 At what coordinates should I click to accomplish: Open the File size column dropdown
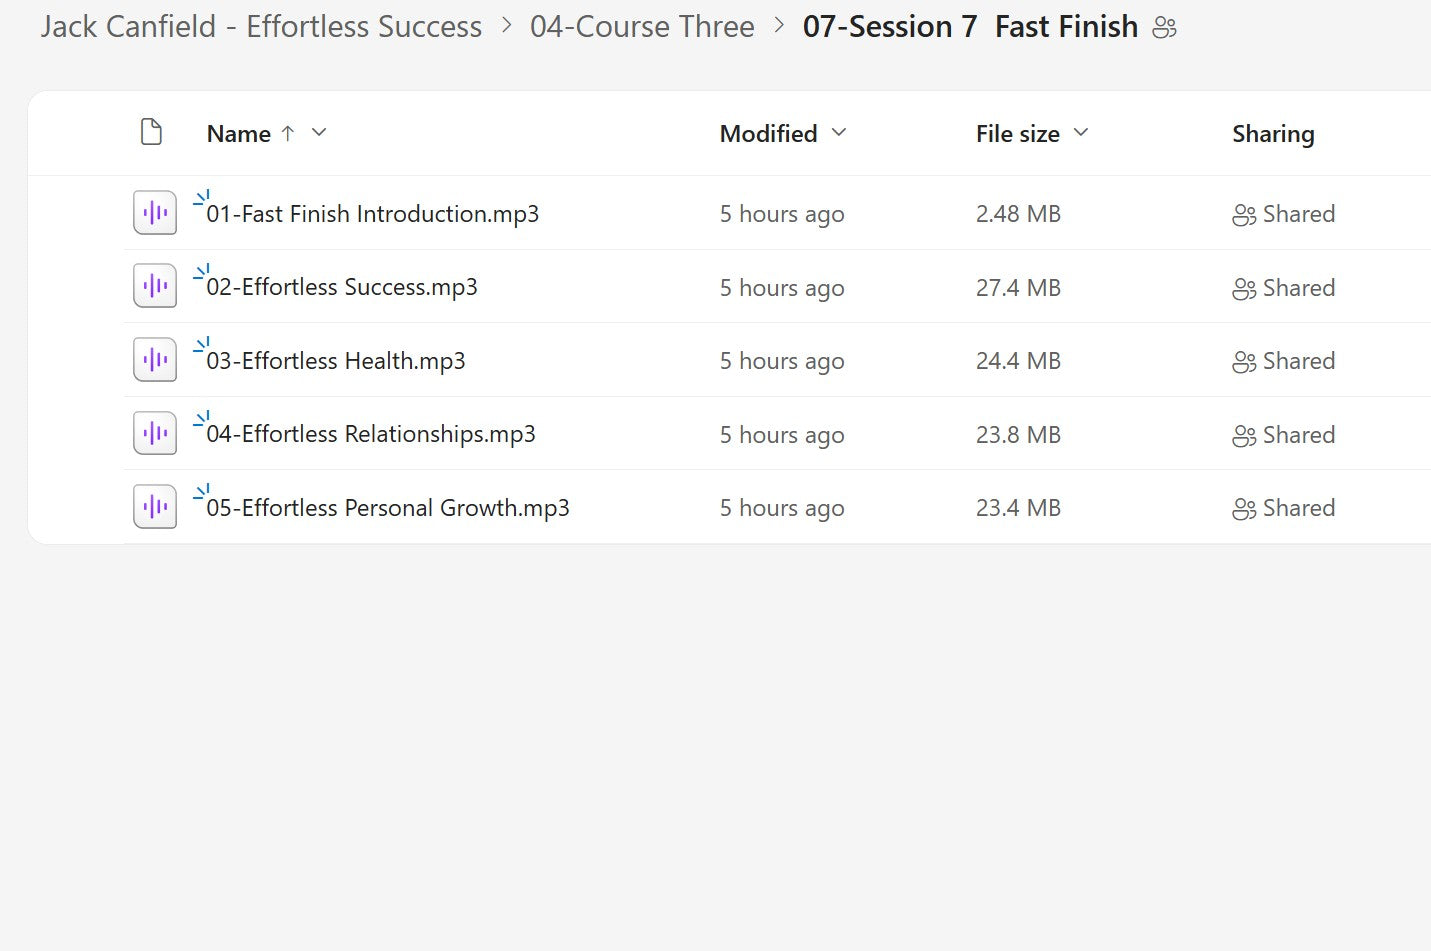(x=1081, y=132)
